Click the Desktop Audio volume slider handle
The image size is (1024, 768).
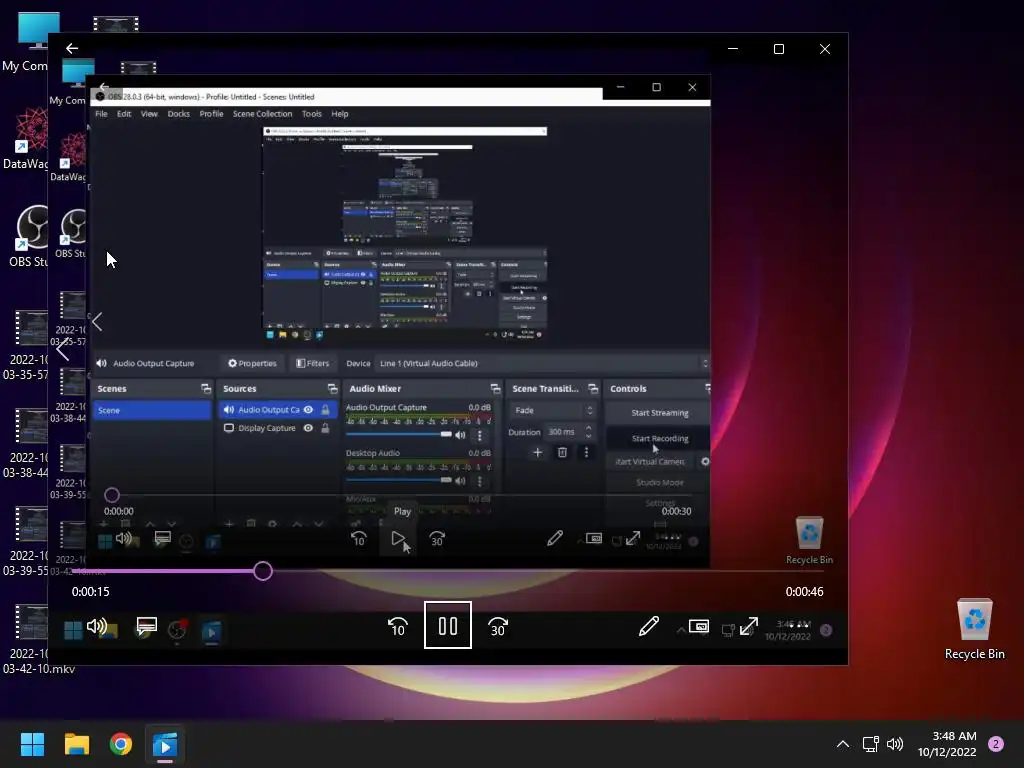click(446, 480)
